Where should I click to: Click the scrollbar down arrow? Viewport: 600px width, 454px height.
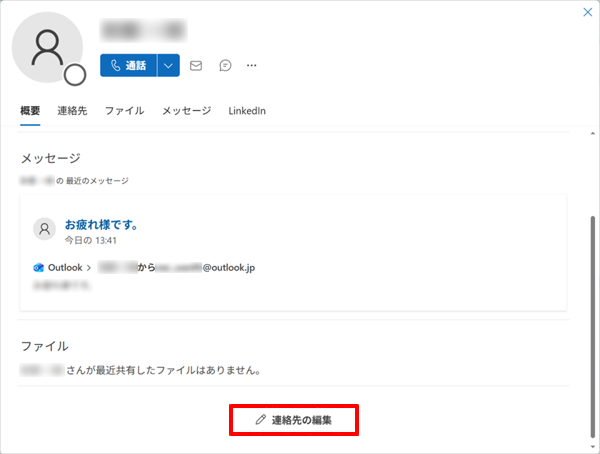(x=593, y=447)
